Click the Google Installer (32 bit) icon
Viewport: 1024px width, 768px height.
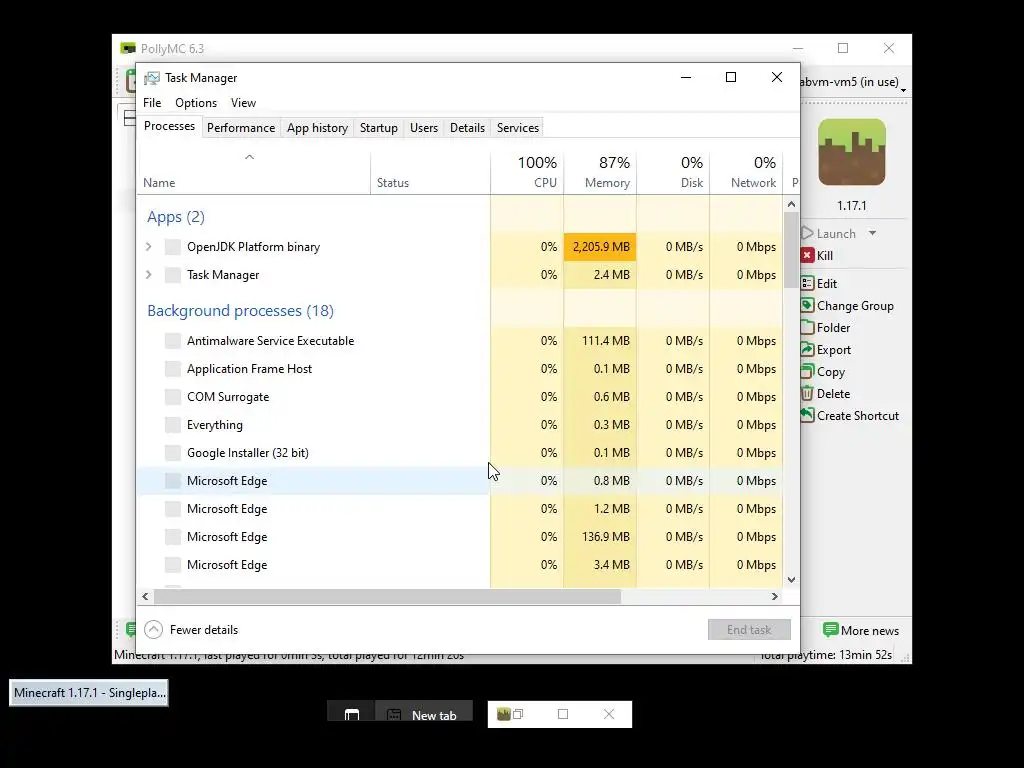click(x=172, y=453)
